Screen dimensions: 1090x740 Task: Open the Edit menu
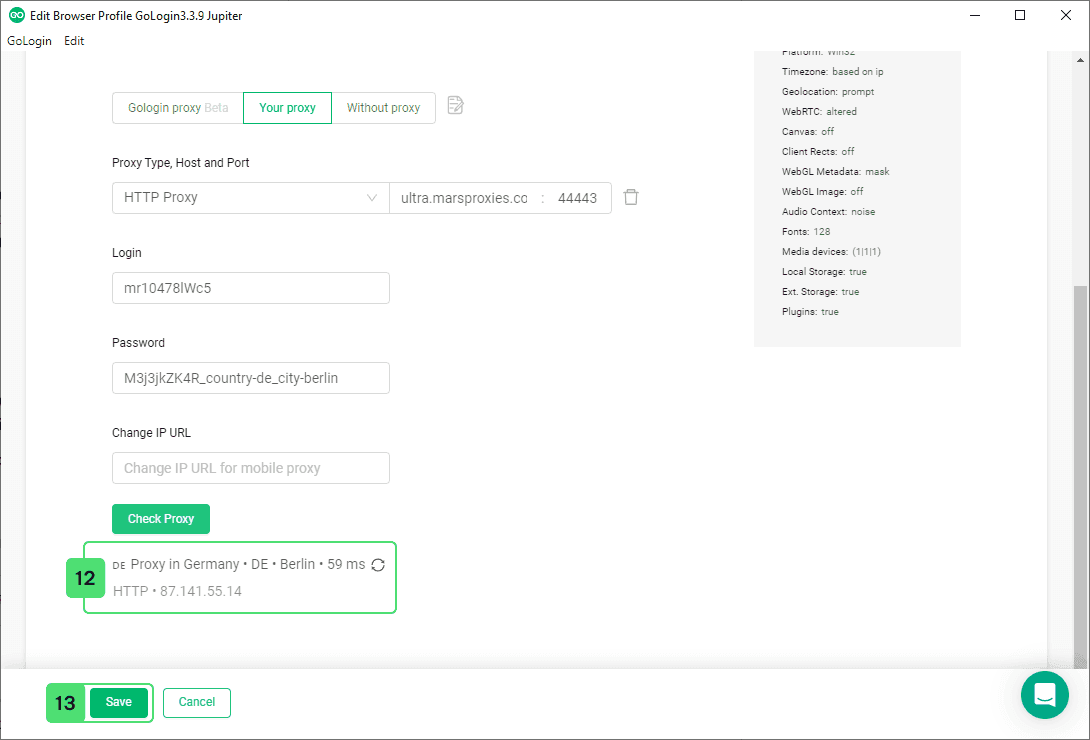(74, 41)
